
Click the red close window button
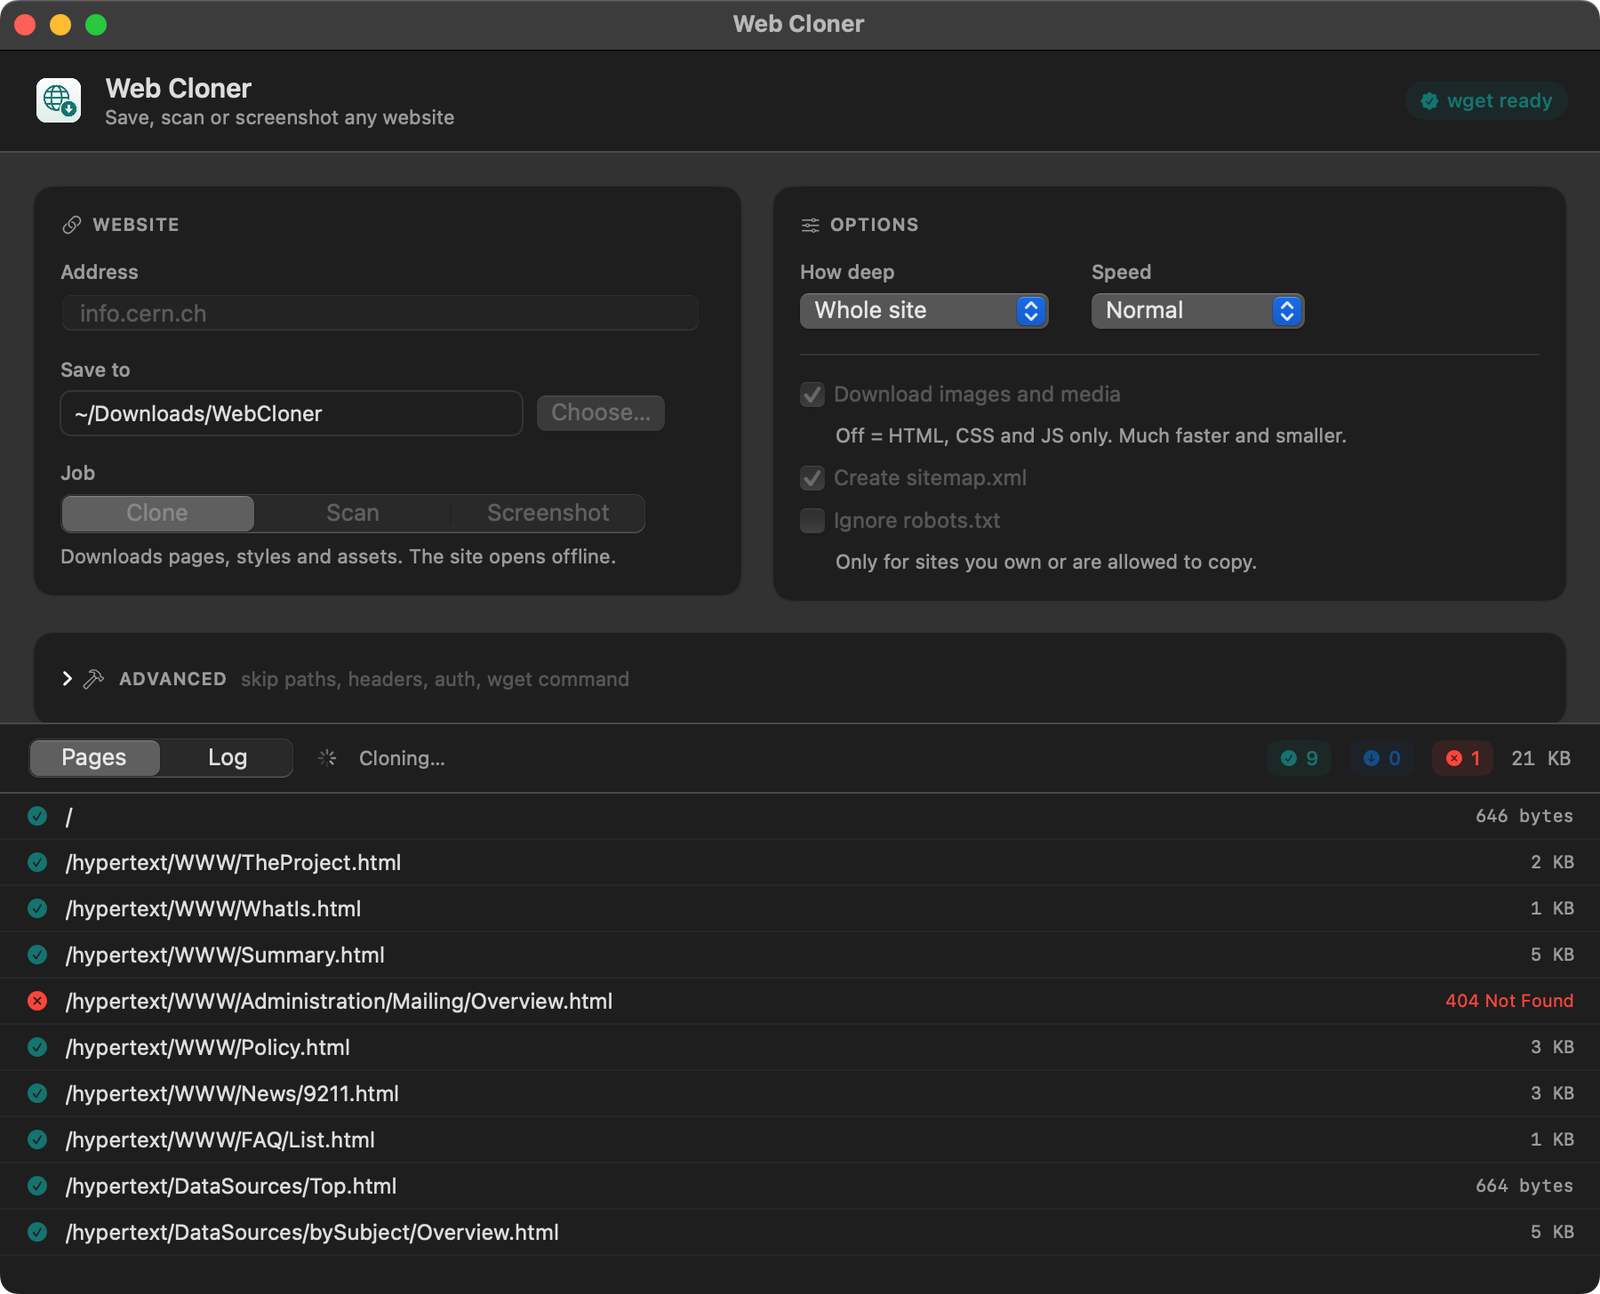(25, 24)
